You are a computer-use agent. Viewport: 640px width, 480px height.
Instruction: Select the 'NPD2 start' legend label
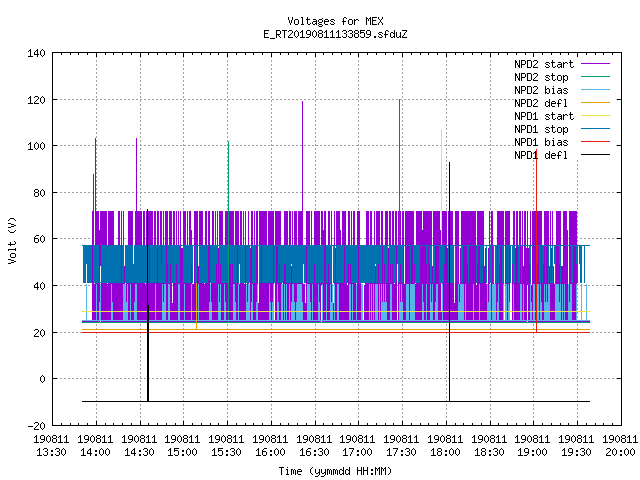click(544, 64)
